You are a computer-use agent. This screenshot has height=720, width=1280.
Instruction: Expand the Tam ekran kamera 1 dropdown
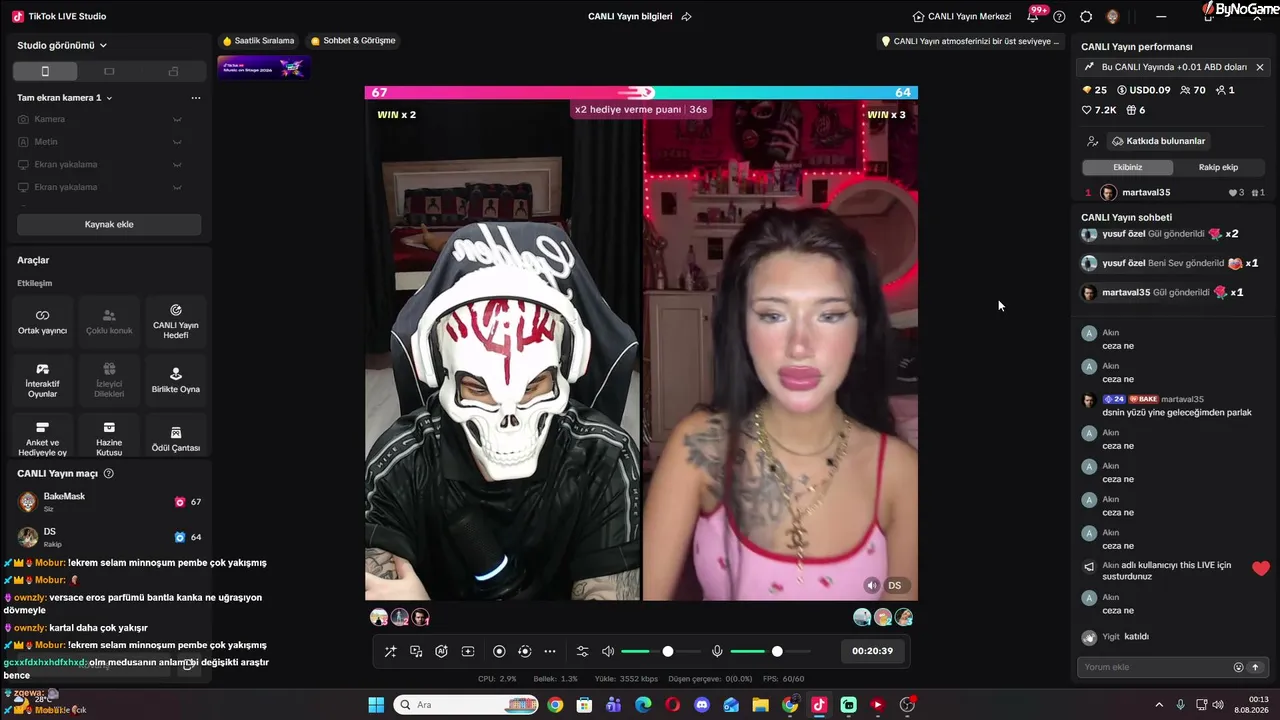tap(65, 98)
